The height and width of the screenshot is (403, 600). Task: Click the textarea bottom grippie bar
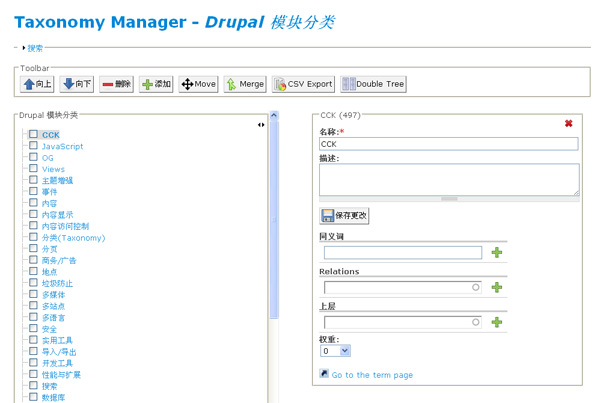449,199
